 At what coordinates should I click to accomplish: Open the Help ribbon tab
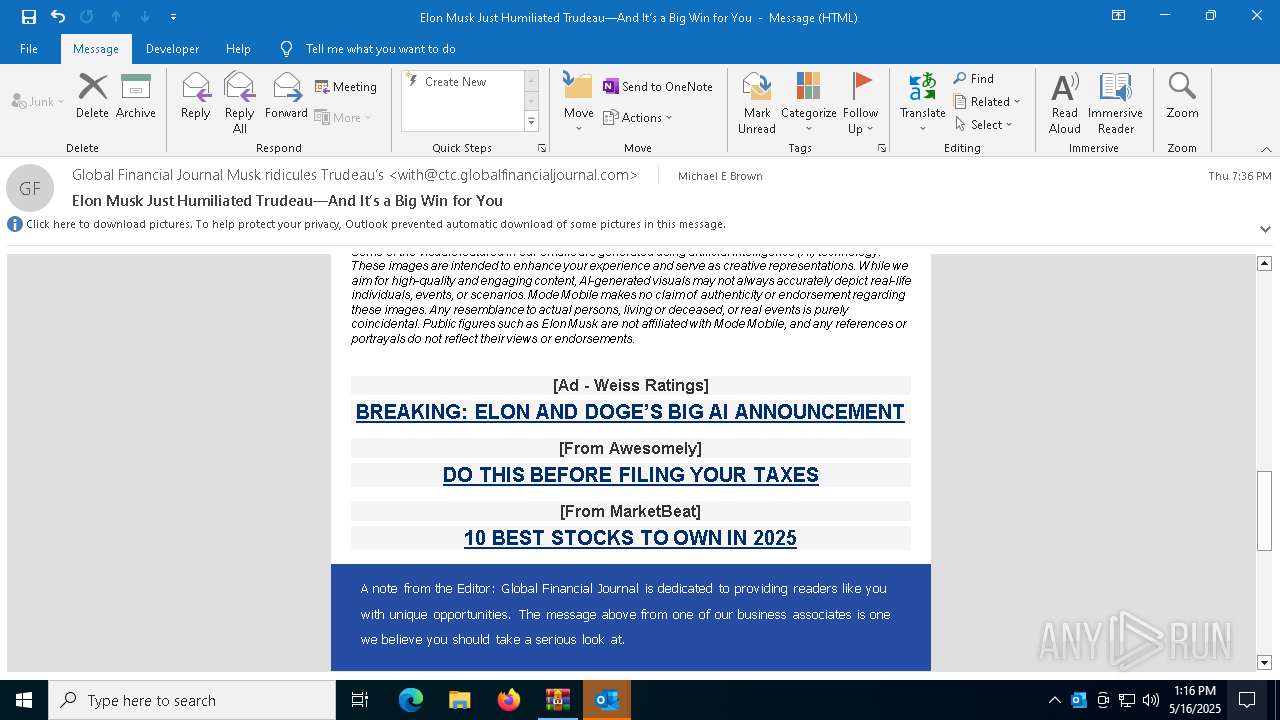click(x=238, y=48)
